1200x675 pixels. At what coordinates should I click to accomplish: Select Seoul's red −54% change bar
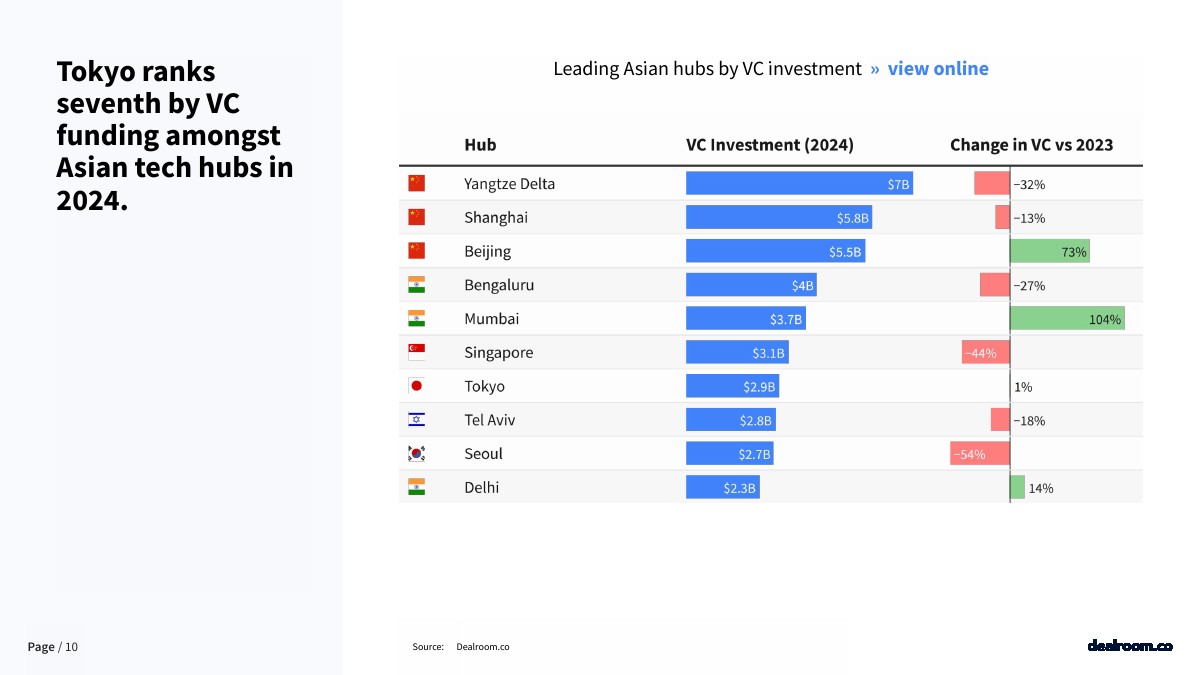980,454
